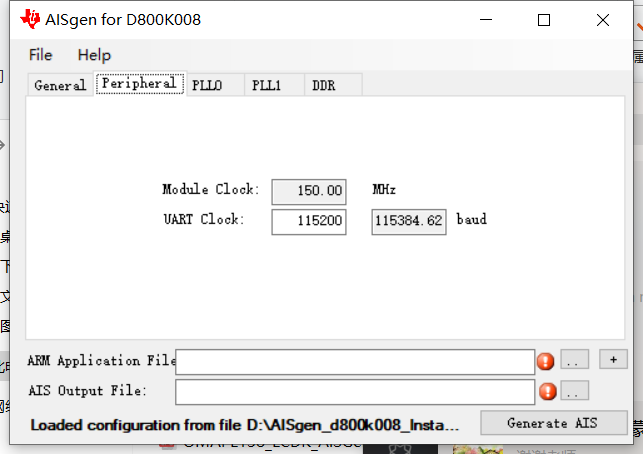Viewport: 643px width, 454px height.
Task: Minimize the AISgen window
Action: (486, 20)
